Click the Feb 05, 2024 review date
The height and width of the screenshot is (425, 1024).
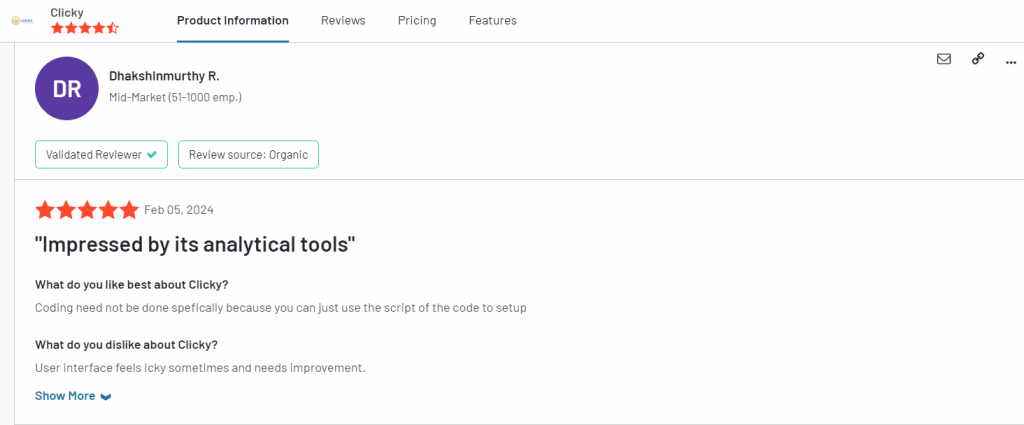[x=179, y=210]
